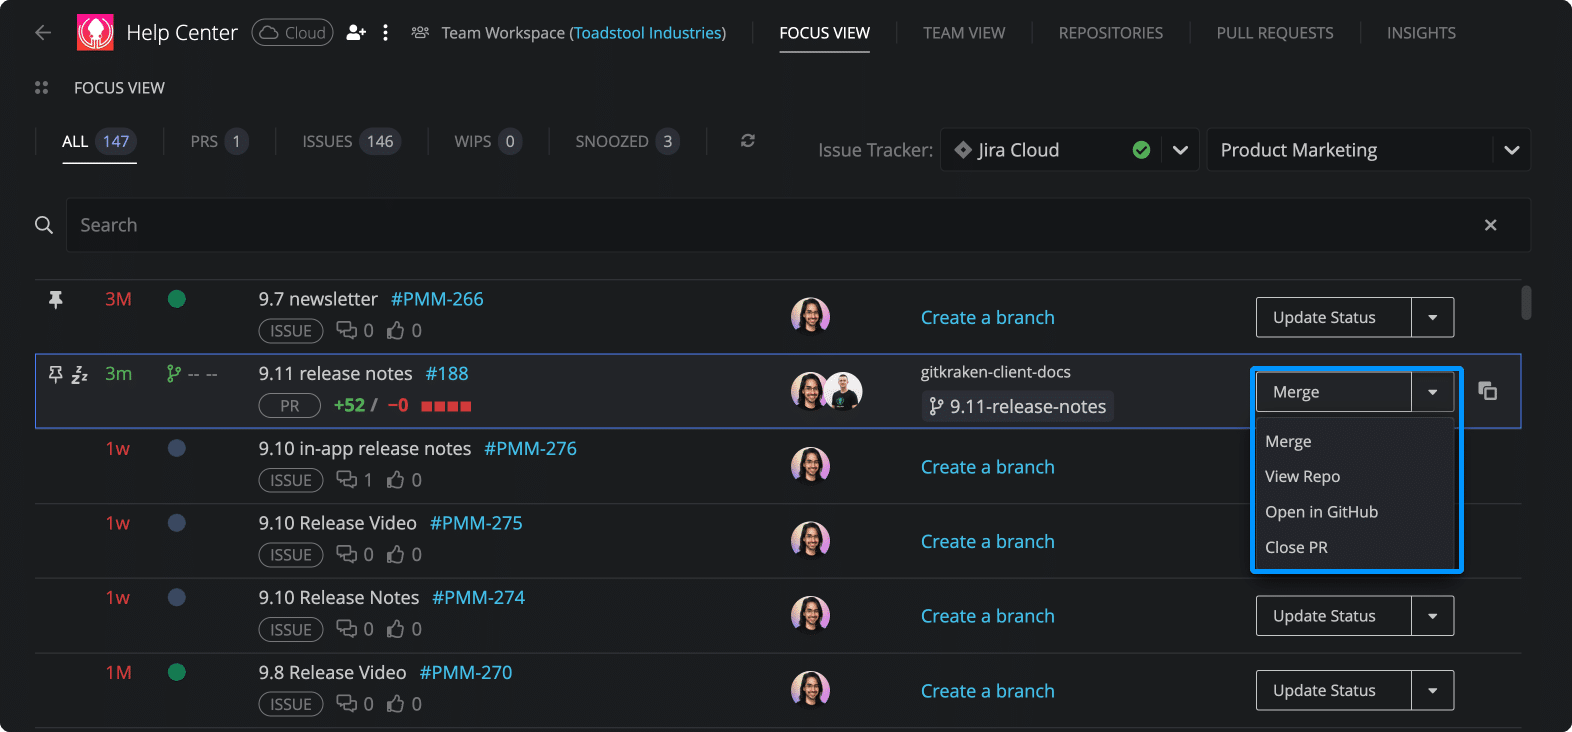The image size is (1572, 732).
Task: Open the GitKraken logo icon
Action: tap(95, 33)
